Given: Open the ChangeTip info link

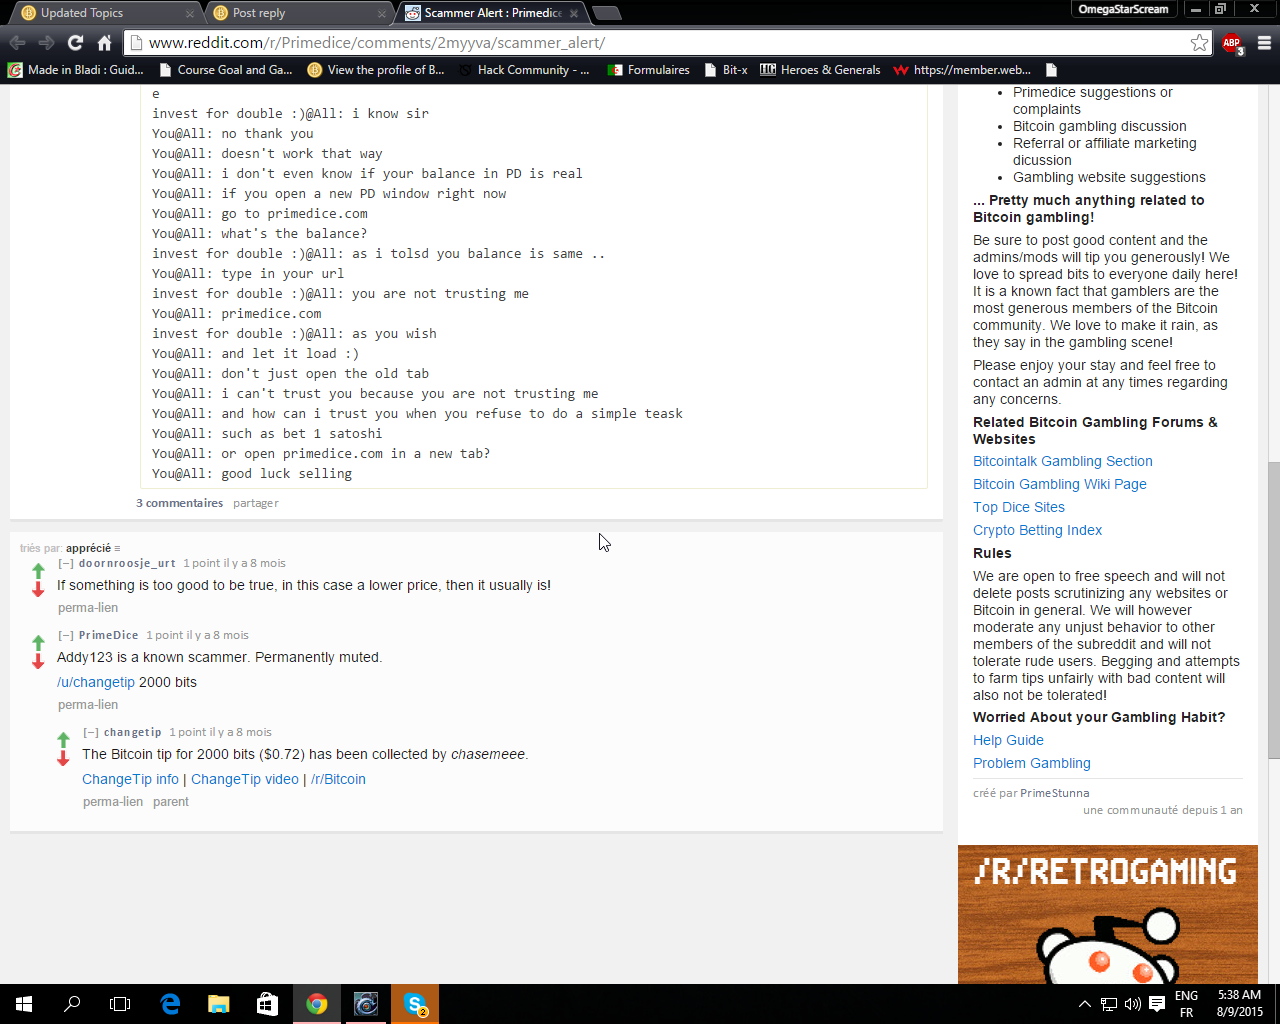Looking at the screenshot, I should coord(130,779).
